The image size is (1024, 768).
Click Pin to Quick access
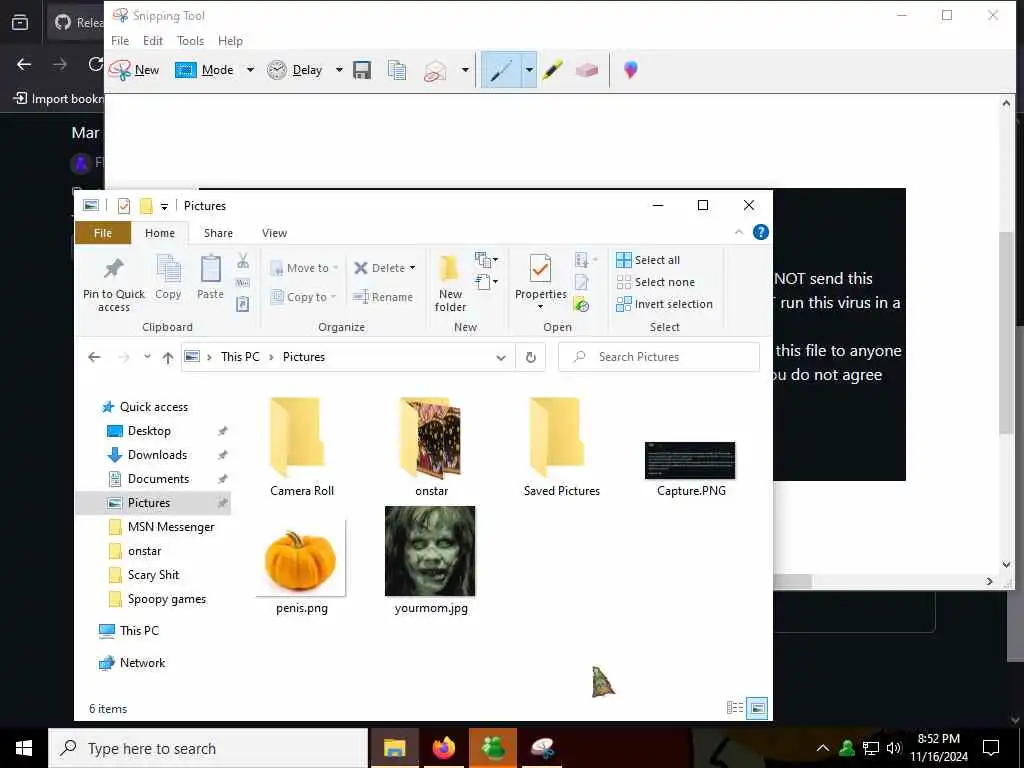tap(114, 284)
